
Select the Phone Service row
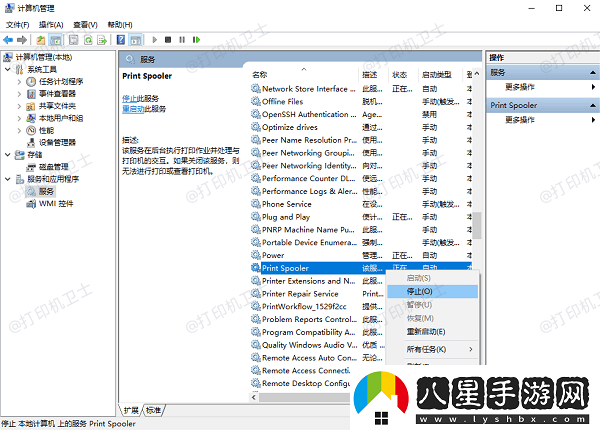tap(361, 204)
